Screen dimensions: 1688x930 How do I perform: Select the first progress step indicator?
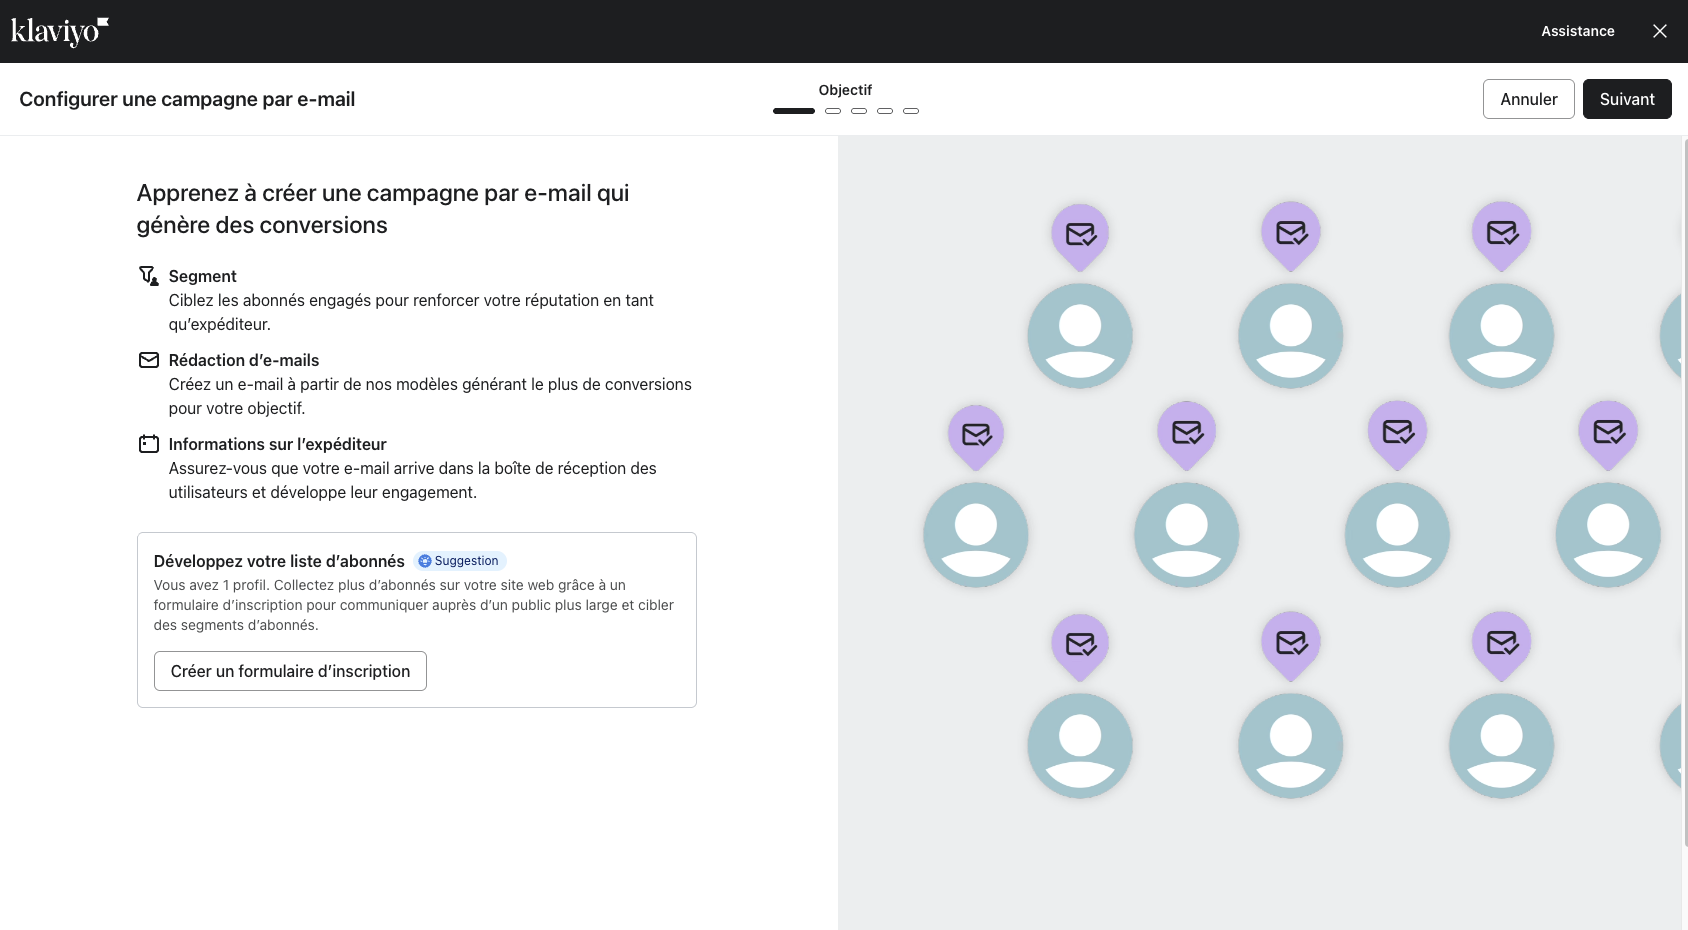pyautogui.click(x=793, y=111)
